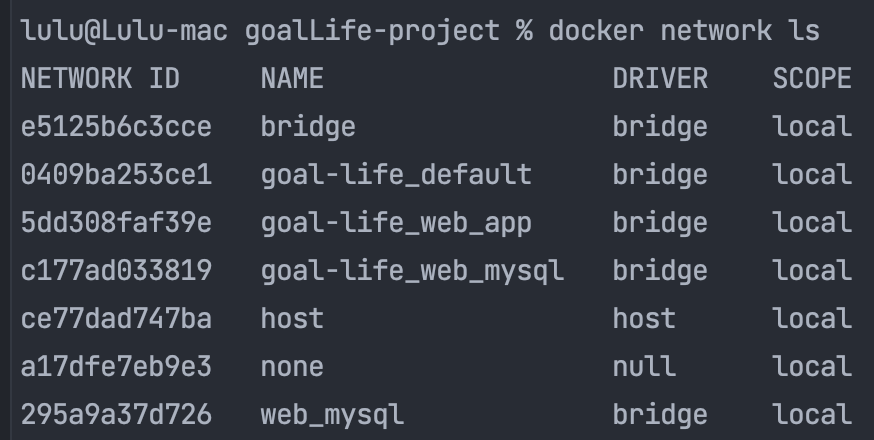Click network ID 0409ba253ce1
Image resolution: width=874 pixels, height=440 pixels.
(116, 174)
